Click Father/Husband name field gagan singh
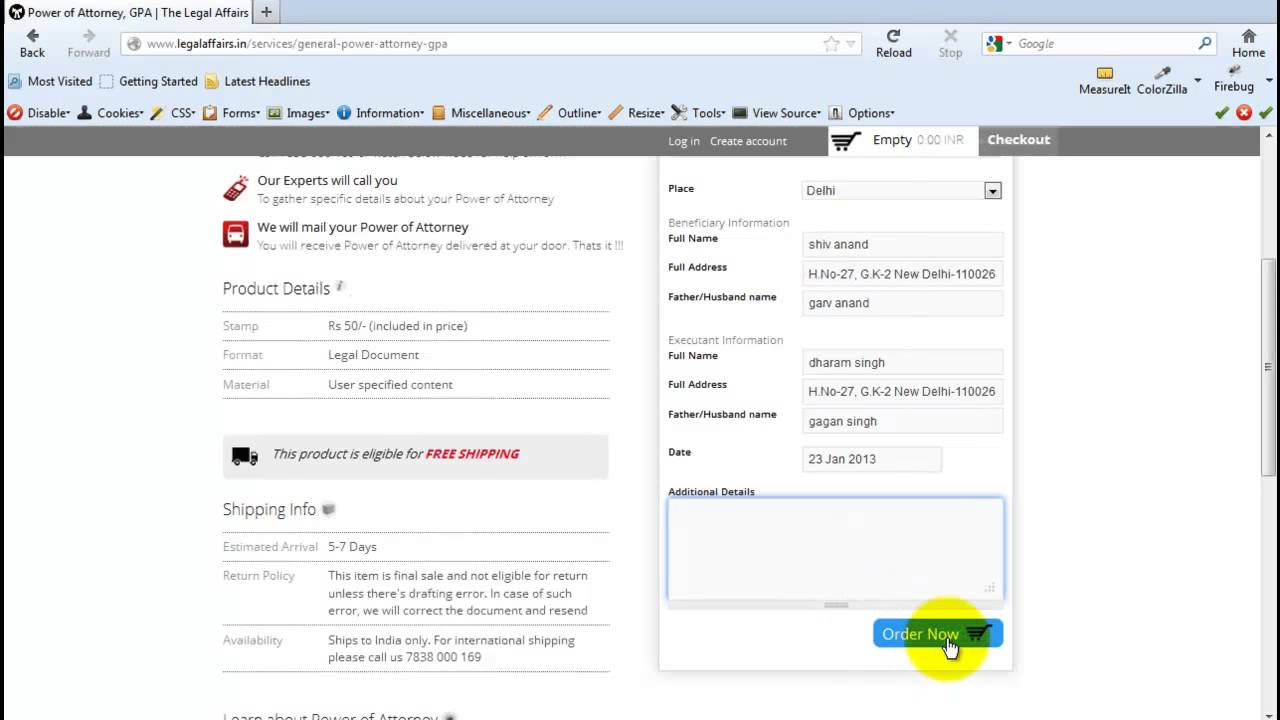 (903, 421)
